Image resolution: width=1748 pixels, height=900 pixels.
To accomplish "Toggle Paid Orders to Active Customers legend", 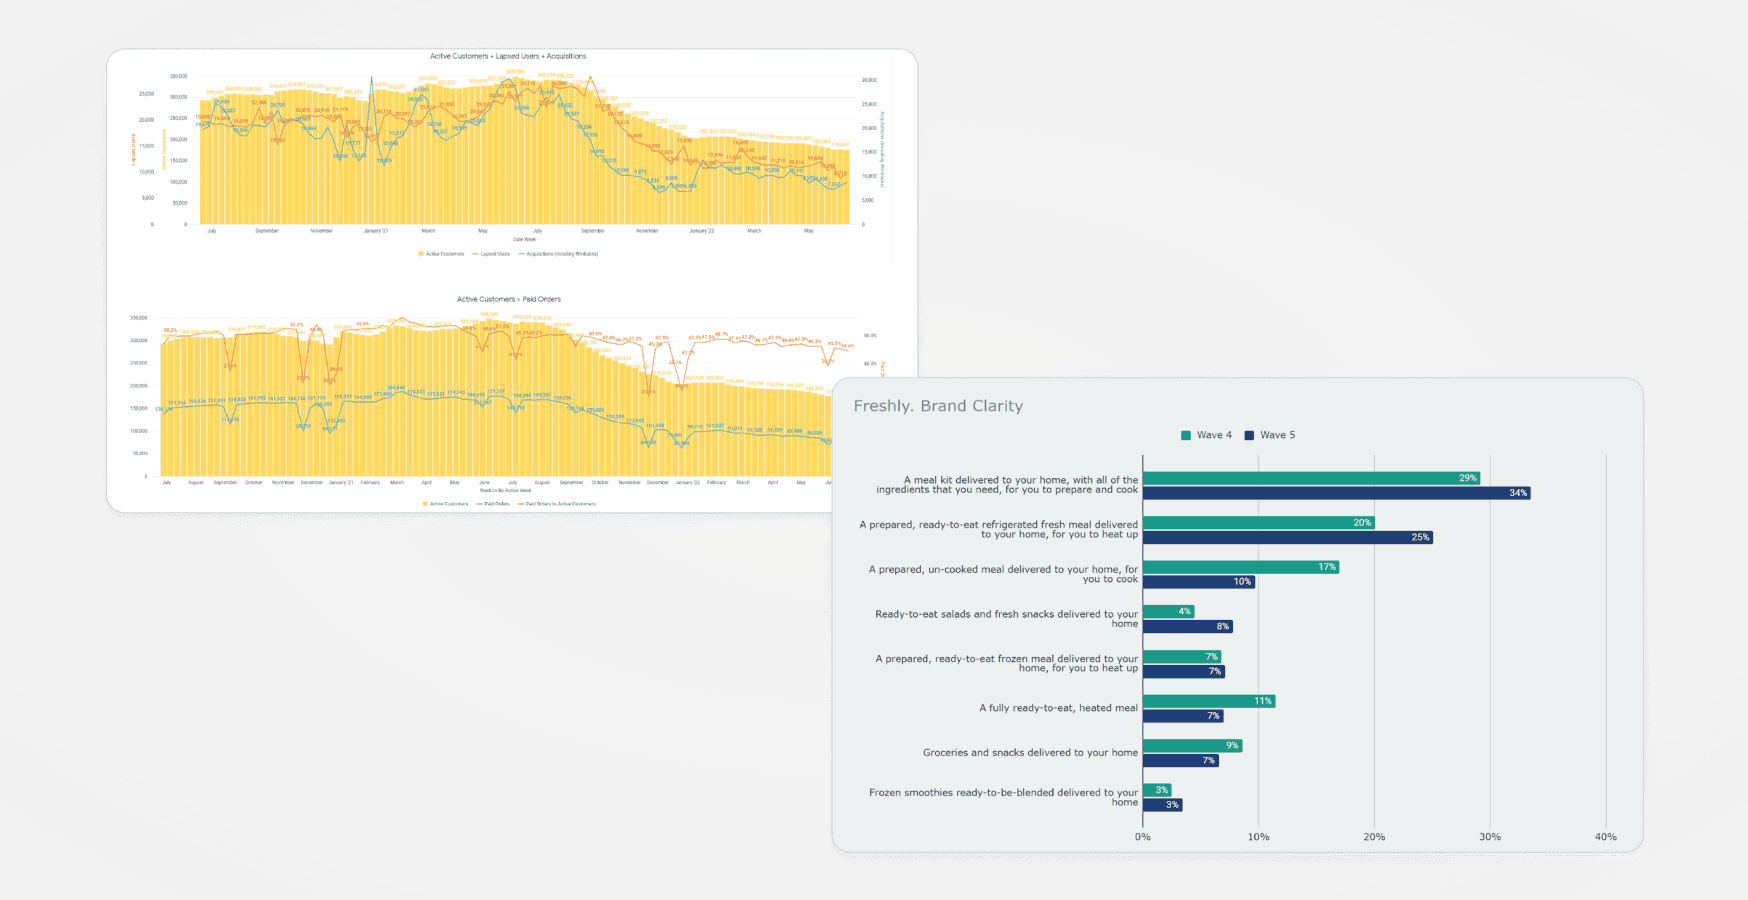I will coord(556,504).
